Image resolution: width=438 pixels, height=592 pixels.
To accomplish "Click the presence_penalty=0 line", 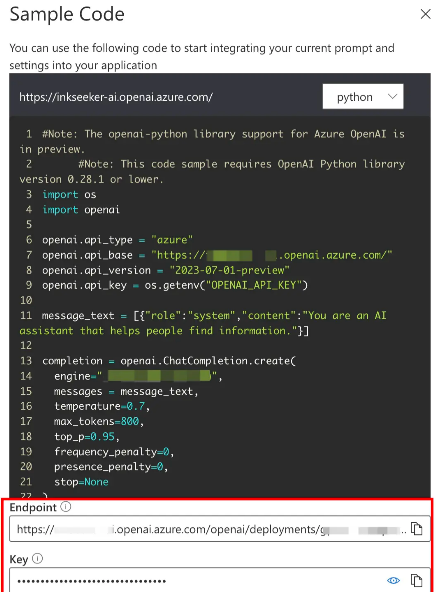I will click(111, 467).
